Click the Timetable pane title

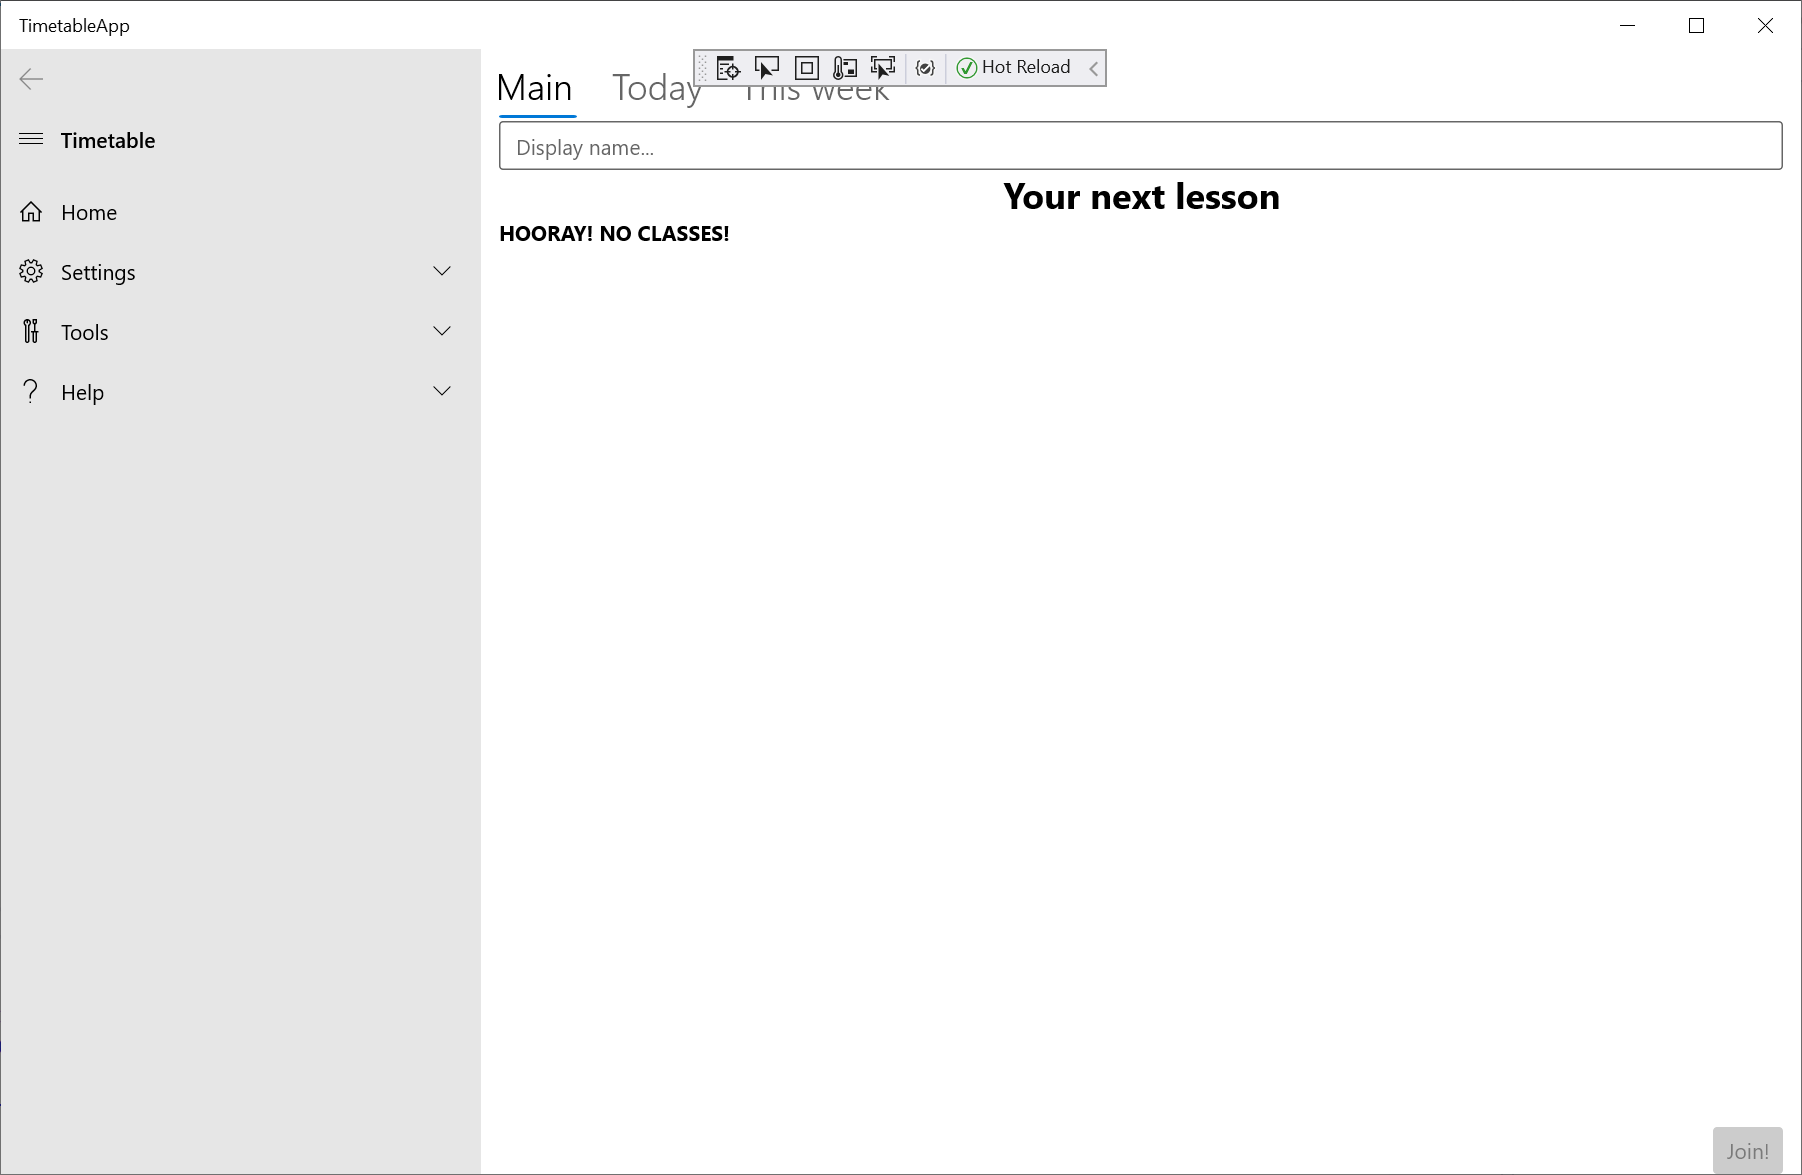[x=108, y=140]
